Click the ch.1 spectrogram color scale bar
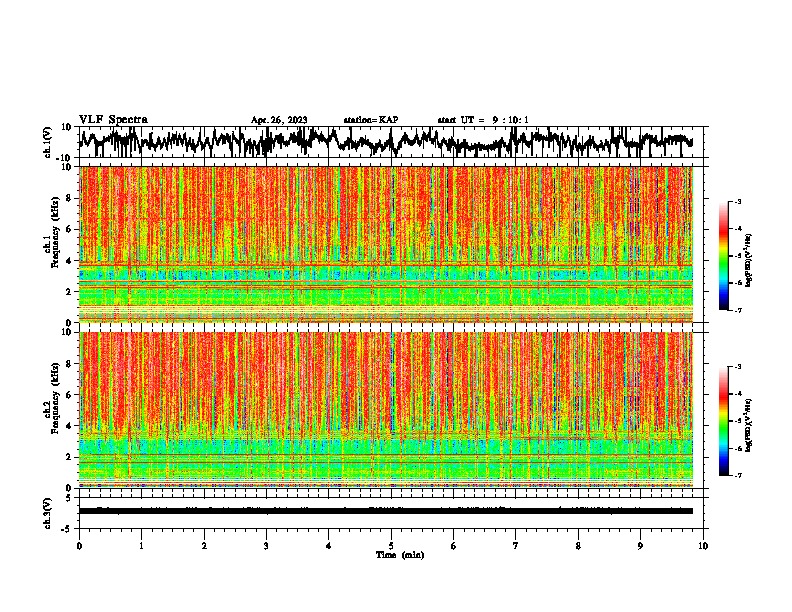The width and height of the screenshot is (792, 612). coord(724,256)
